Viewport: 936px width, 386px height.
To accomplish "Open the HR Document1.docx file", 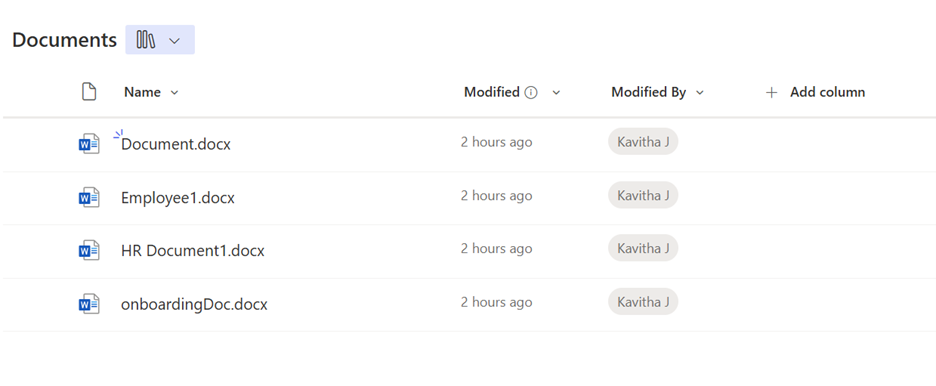I will pyautogui.click(x=193, y=251).
